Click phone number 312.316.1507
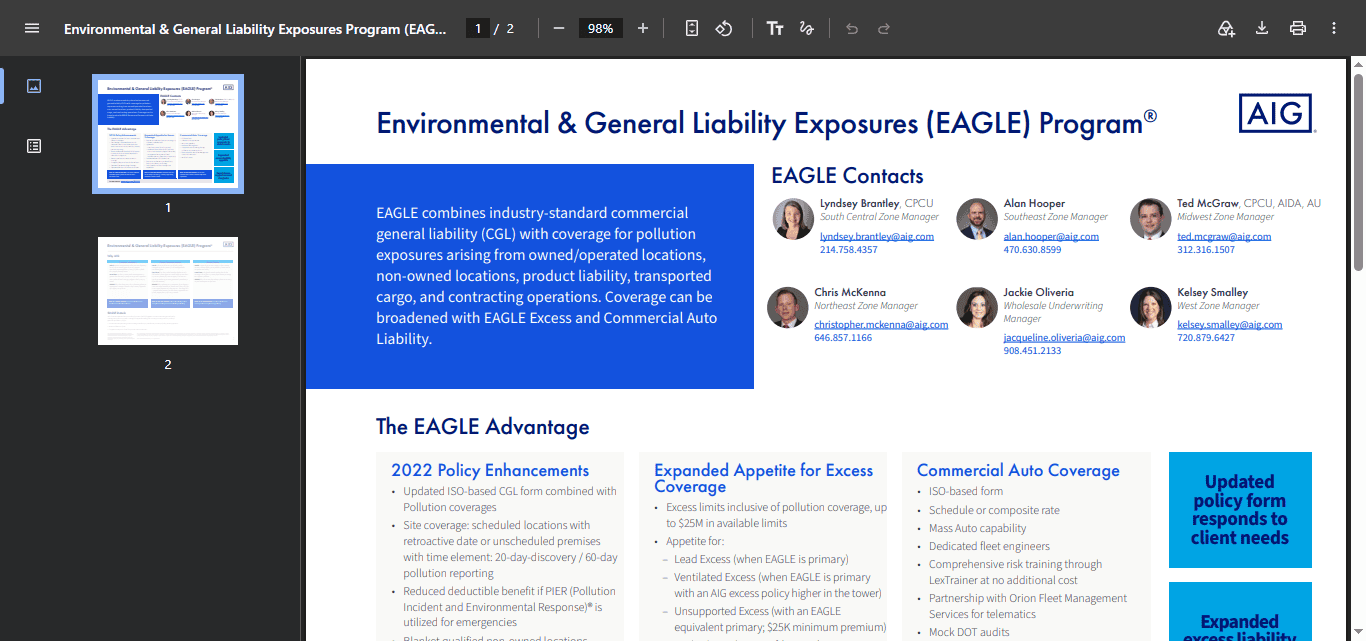The image size is (1366, 641). click(x=1206, y=250)
